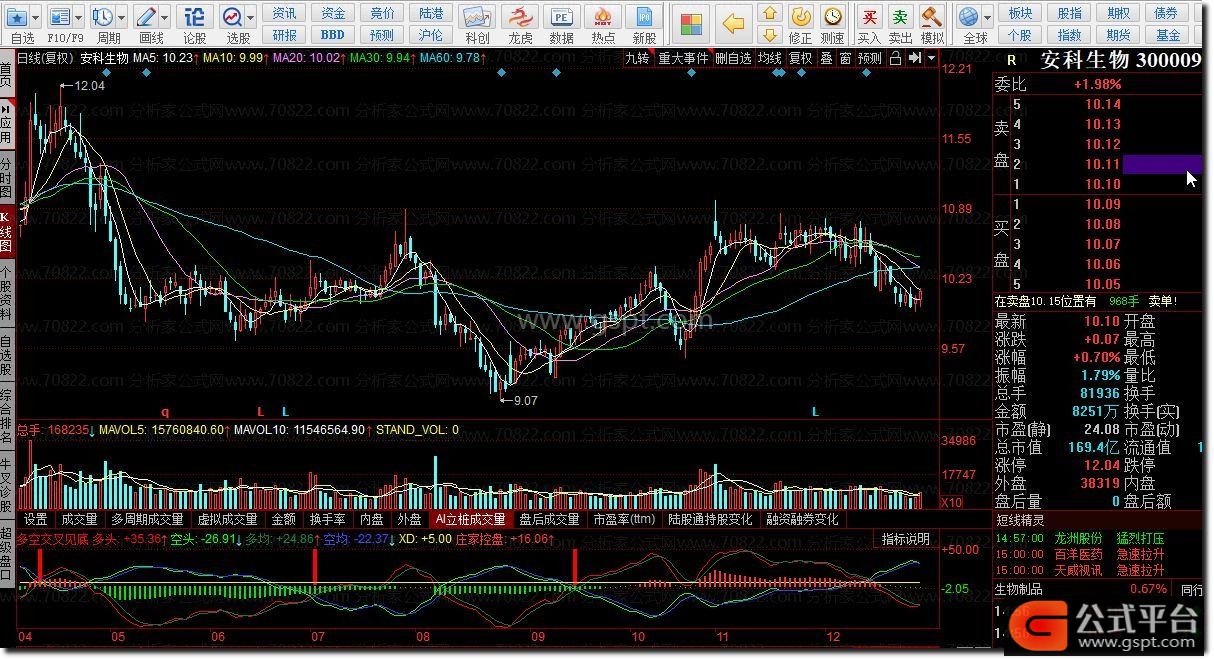Click the yellow up arrow icon
This screenshot has height=659, width=1214.
click(769, 13)
